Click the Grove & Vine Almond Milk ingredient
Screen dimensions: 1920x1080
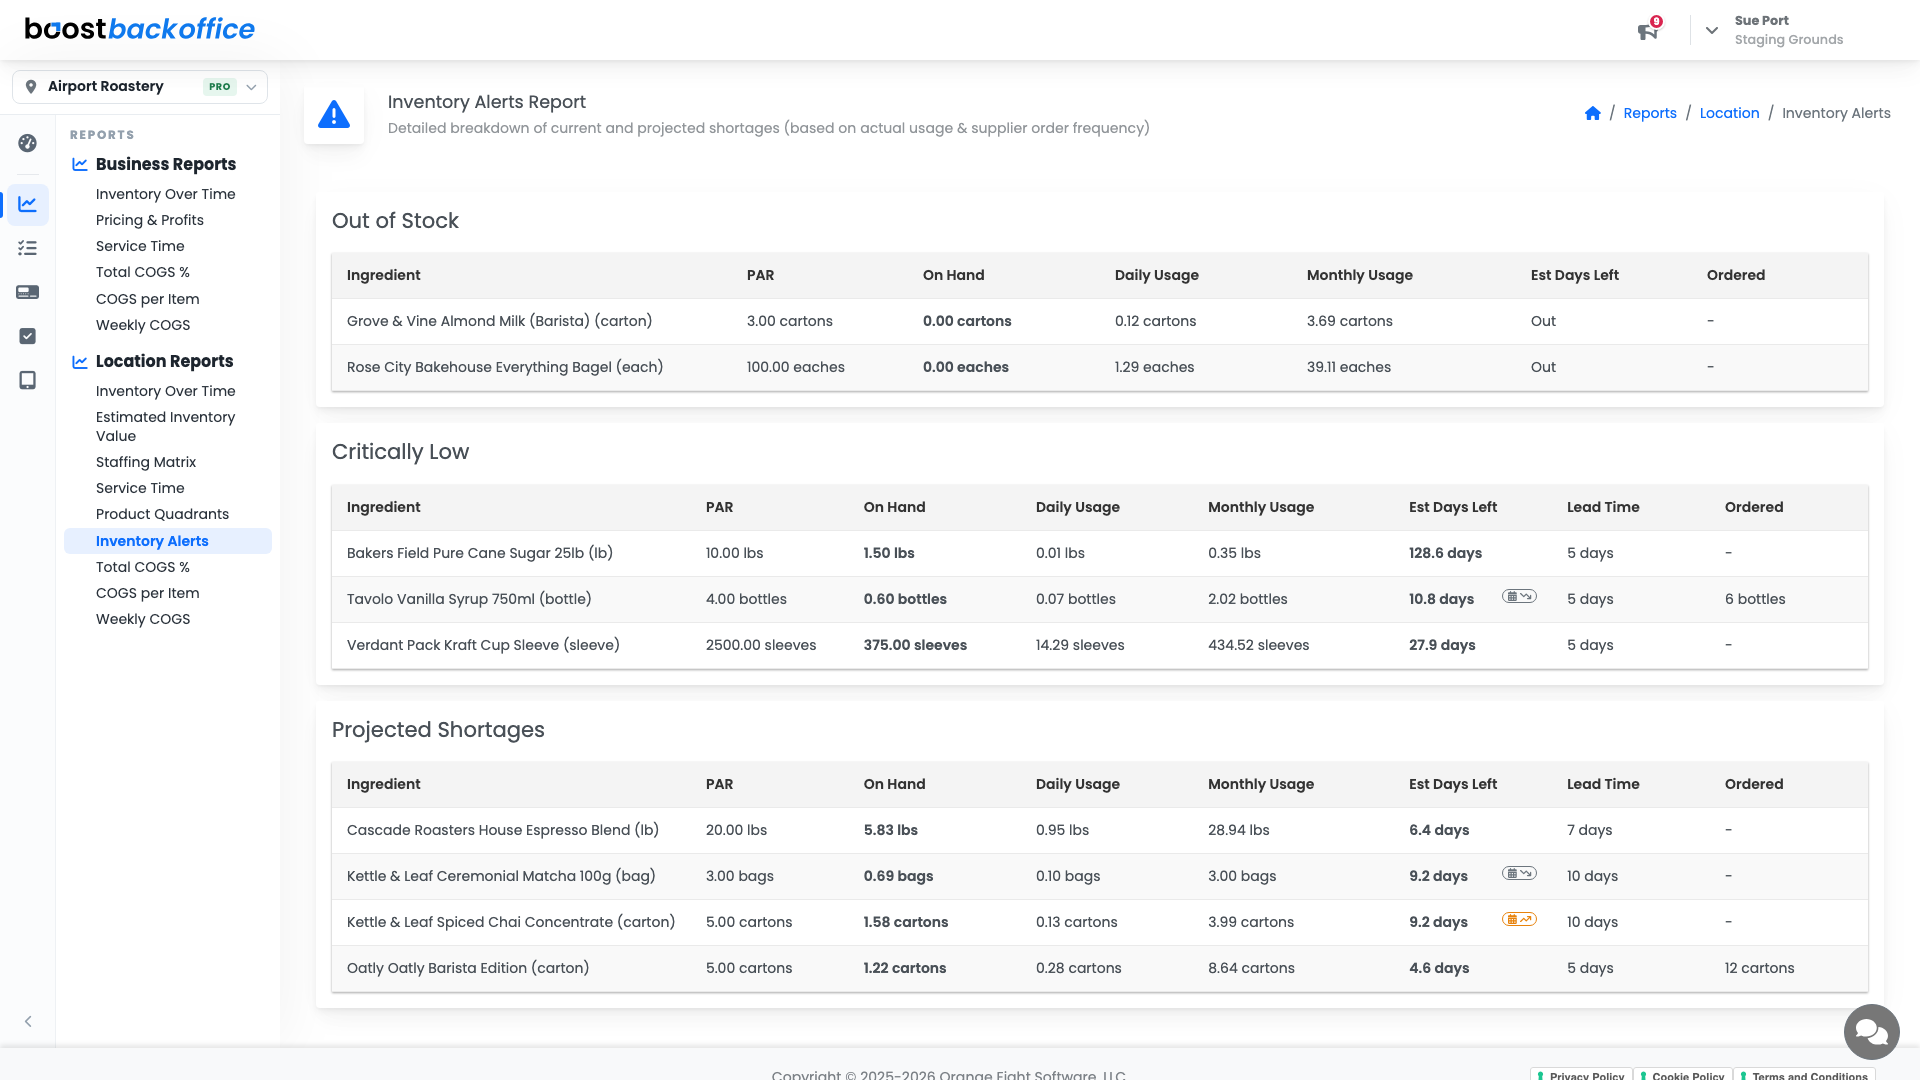[x=499, y=321]
